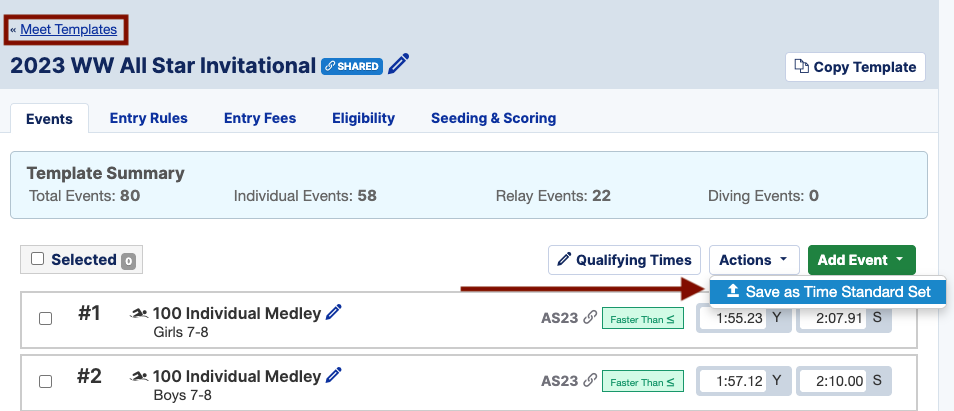Click the AS23 link icon in event #2
Screen dimensions: 954x411
coord(589,381)
